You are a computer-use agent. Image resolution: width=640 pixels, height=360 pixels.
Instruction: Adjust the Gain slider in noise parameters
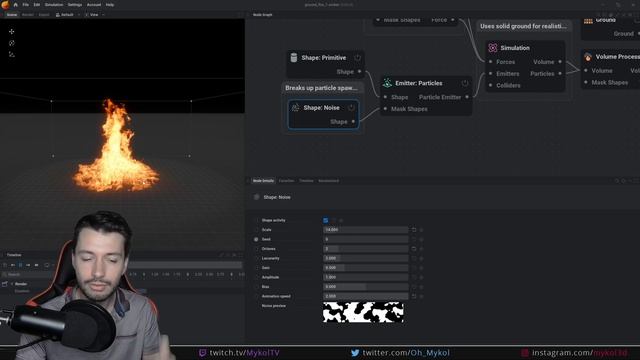pyautogui.click(x=366, y=268)
